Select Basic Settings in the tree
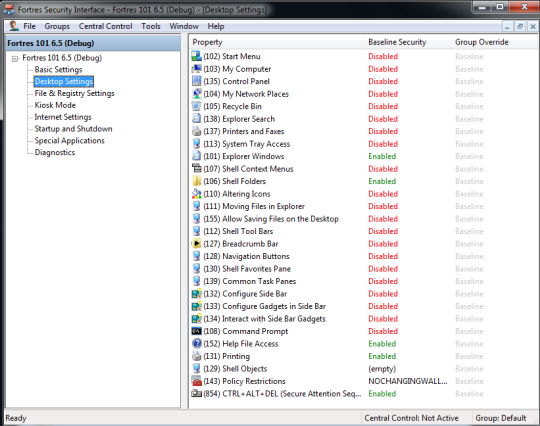Viewport: 540px width, 426px height. pos(58,70)
